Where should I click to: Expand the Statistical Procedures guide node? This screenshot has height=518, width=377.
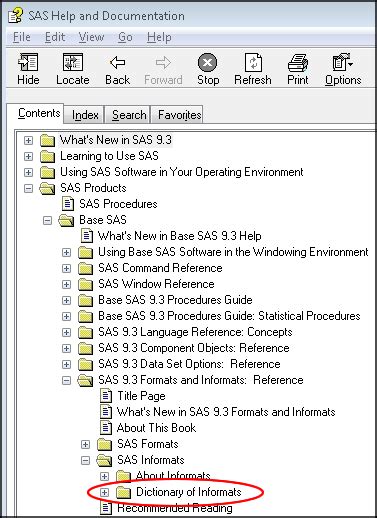click(x=66, y=316)
